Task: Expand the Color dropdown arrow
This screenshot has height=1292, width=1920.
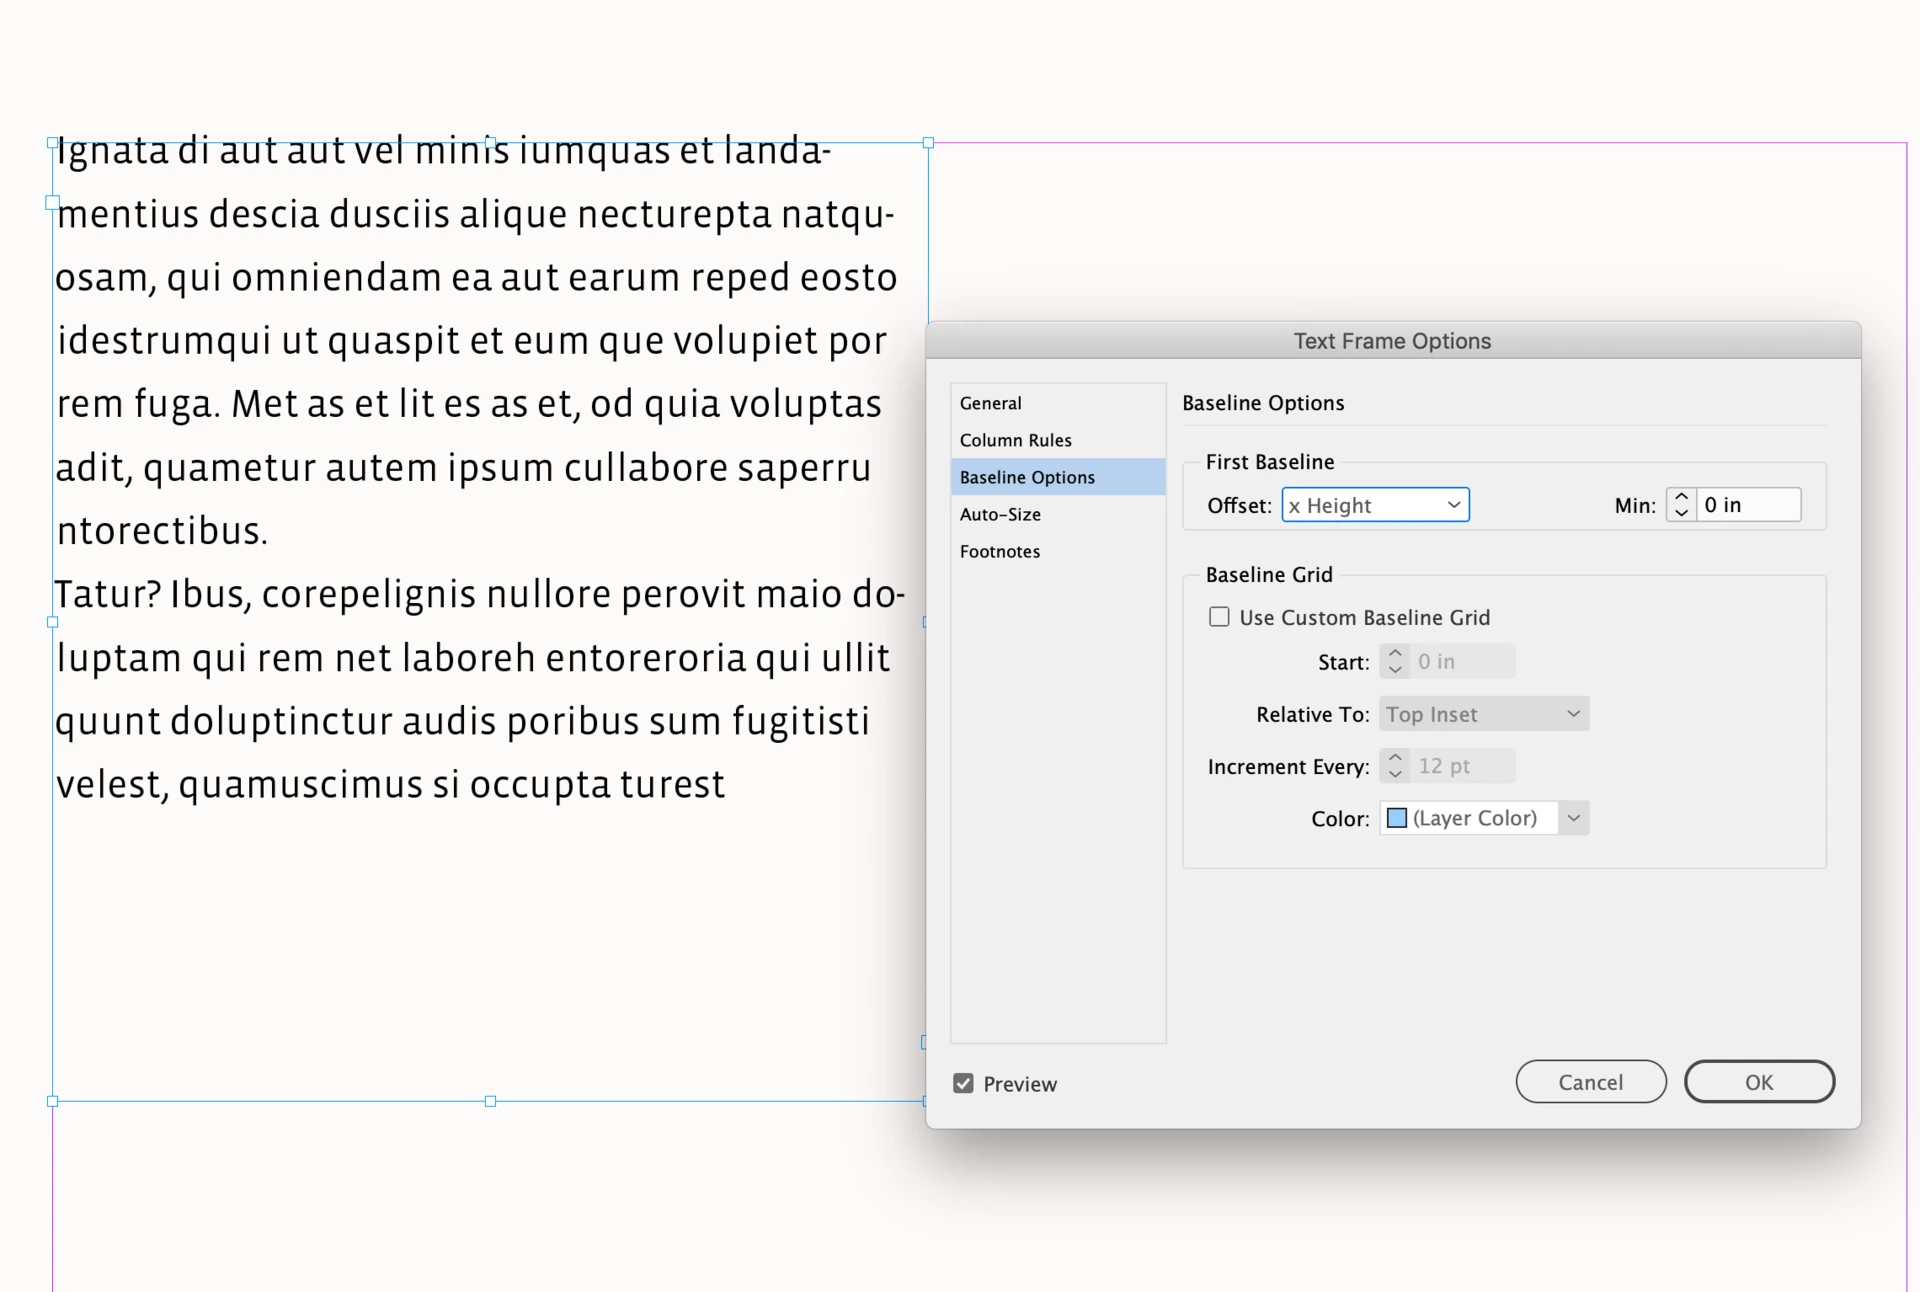Action: pyautogui.click(x=1573, y=818)
